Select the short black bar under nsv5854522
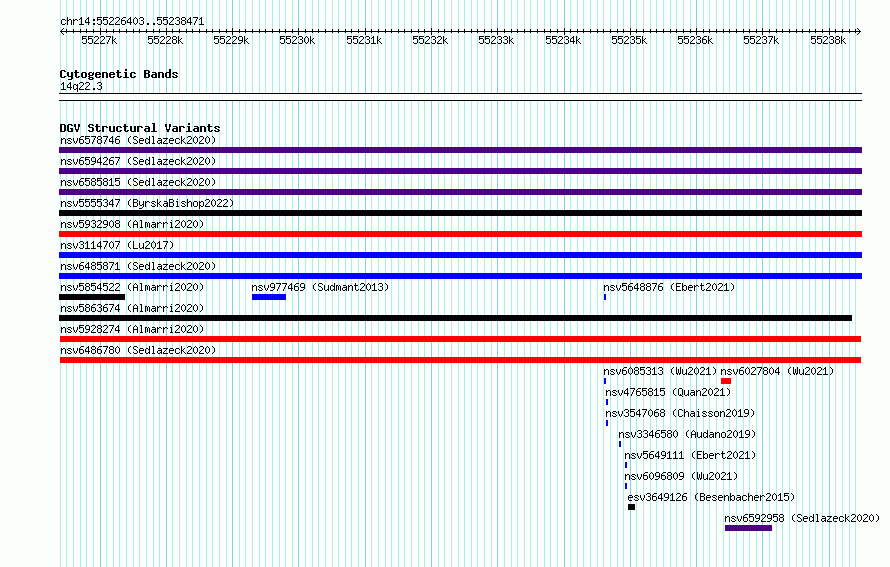Image resolution: width=890 pixels, height=567 pixels. click(92, 297)
